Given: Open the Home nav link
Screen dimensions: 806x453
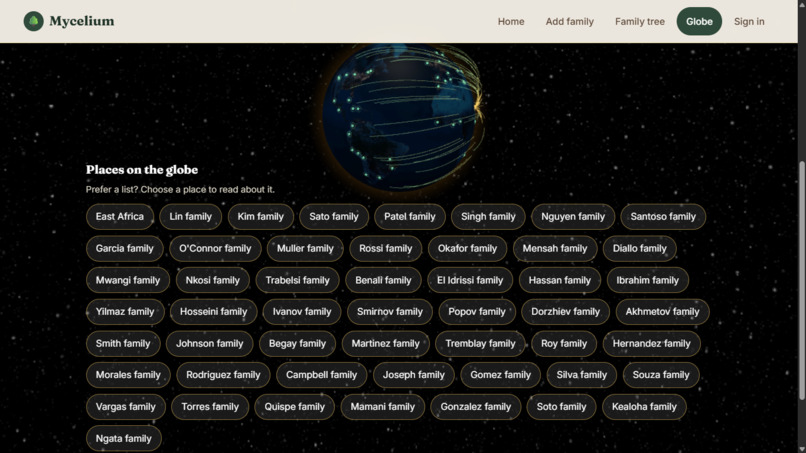Looking at the screenshot, I should tap(510, 22).
